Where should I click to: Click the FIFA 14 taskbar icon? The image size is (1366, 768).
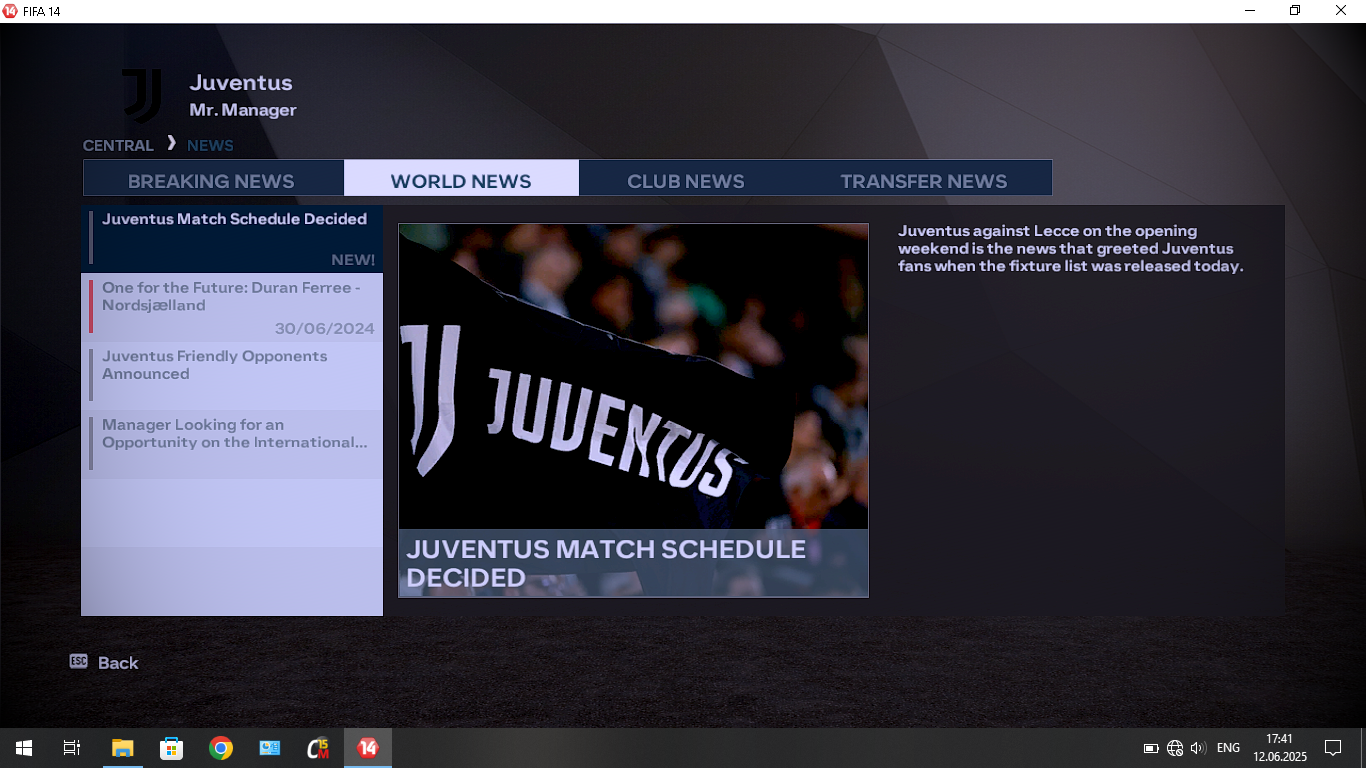[368, 748]
